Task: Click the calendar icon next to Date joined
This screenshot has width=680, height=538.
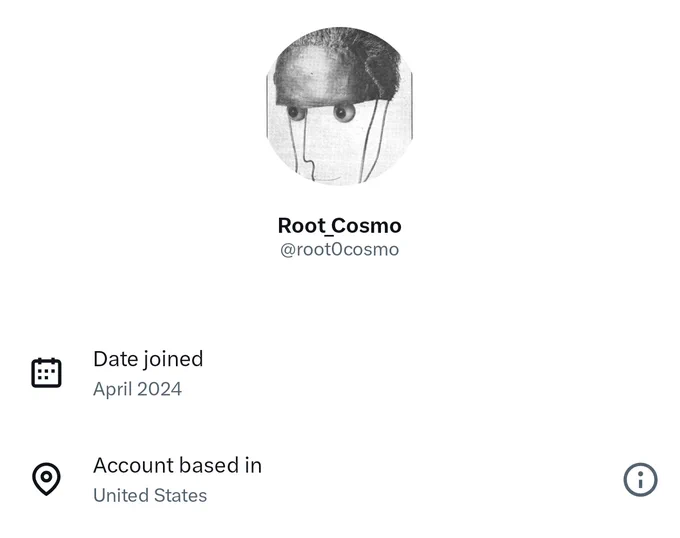Action: point(46,373)
